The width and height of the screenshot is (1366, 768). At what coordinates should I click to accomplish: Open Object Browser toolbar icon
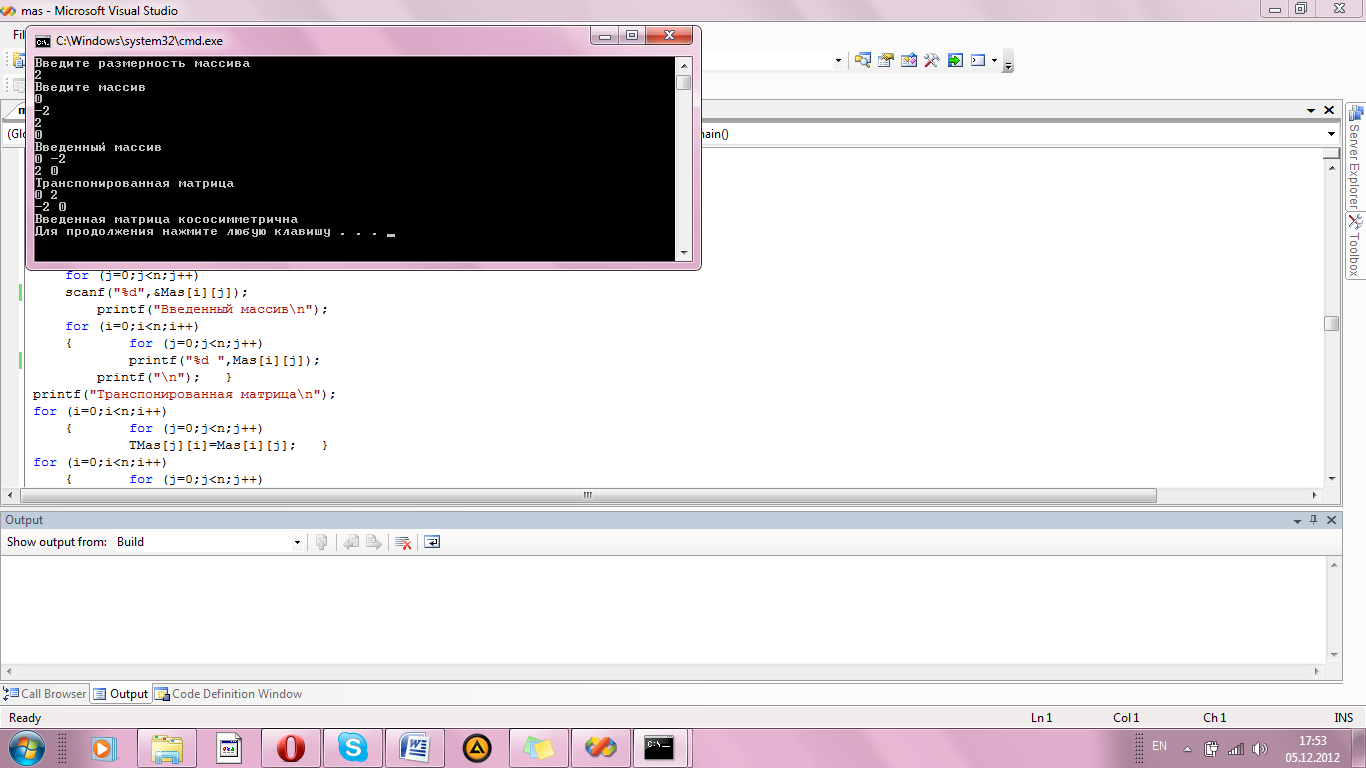[x=909, y=60]
